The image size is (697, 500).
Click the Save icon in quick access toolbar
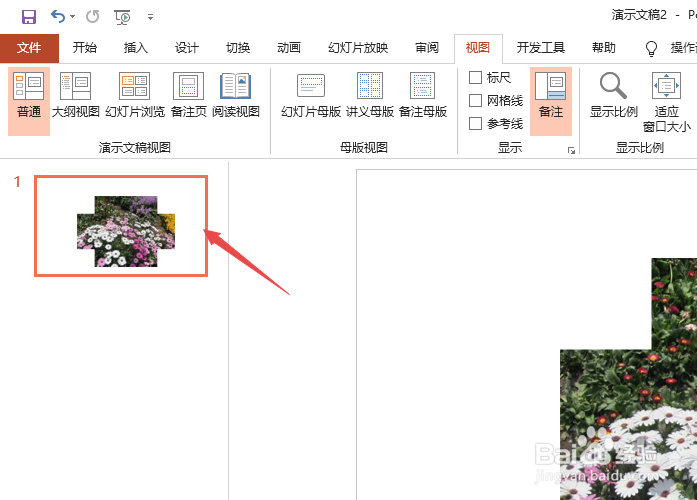click(29, 17)
